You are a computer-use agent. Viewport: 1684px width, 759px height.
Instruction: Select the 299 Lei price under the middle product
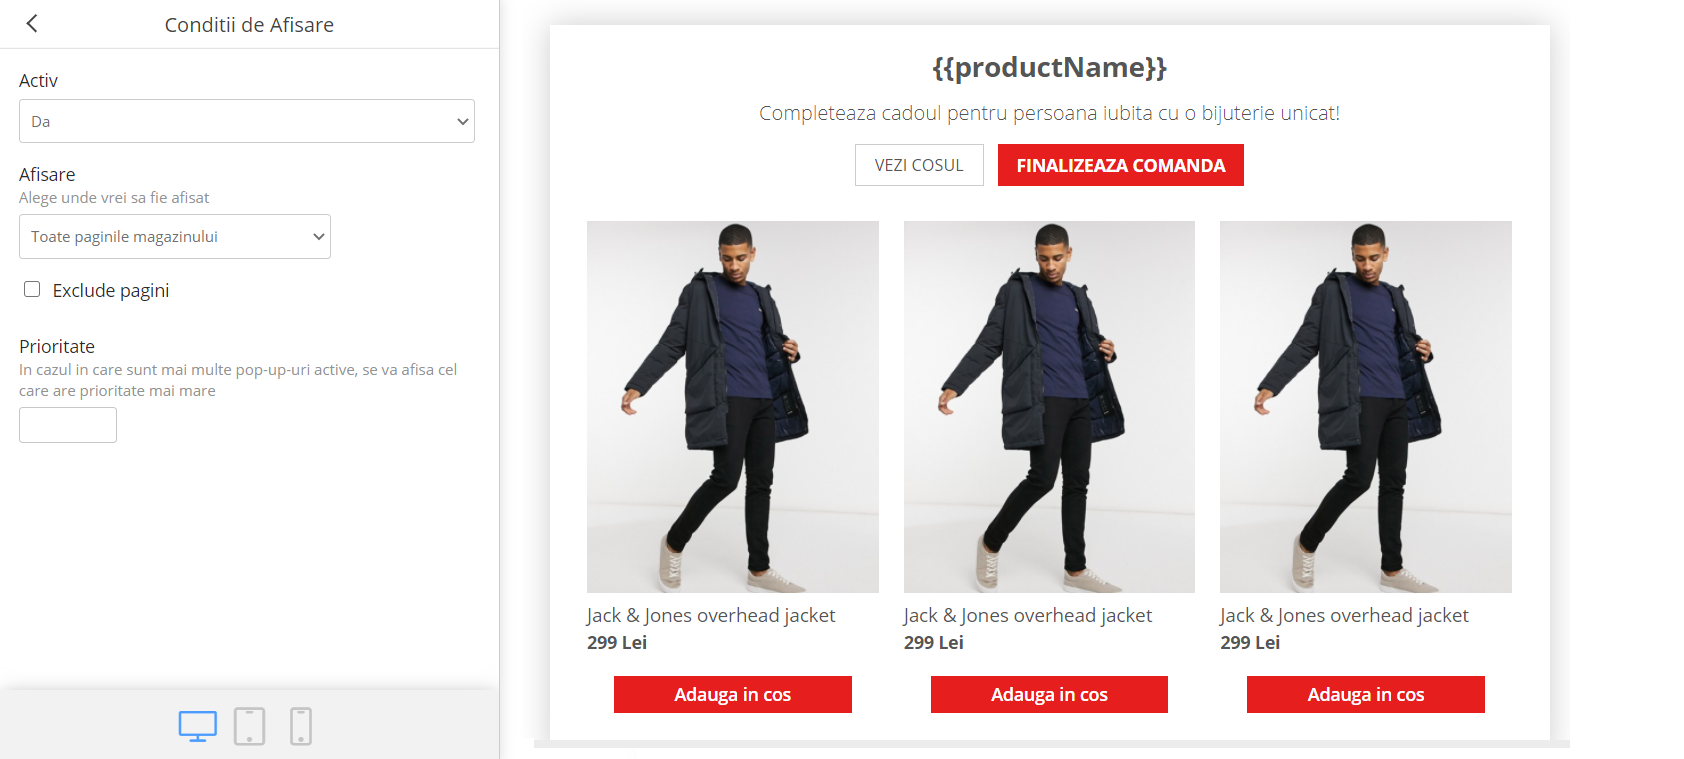pos(932,642)
